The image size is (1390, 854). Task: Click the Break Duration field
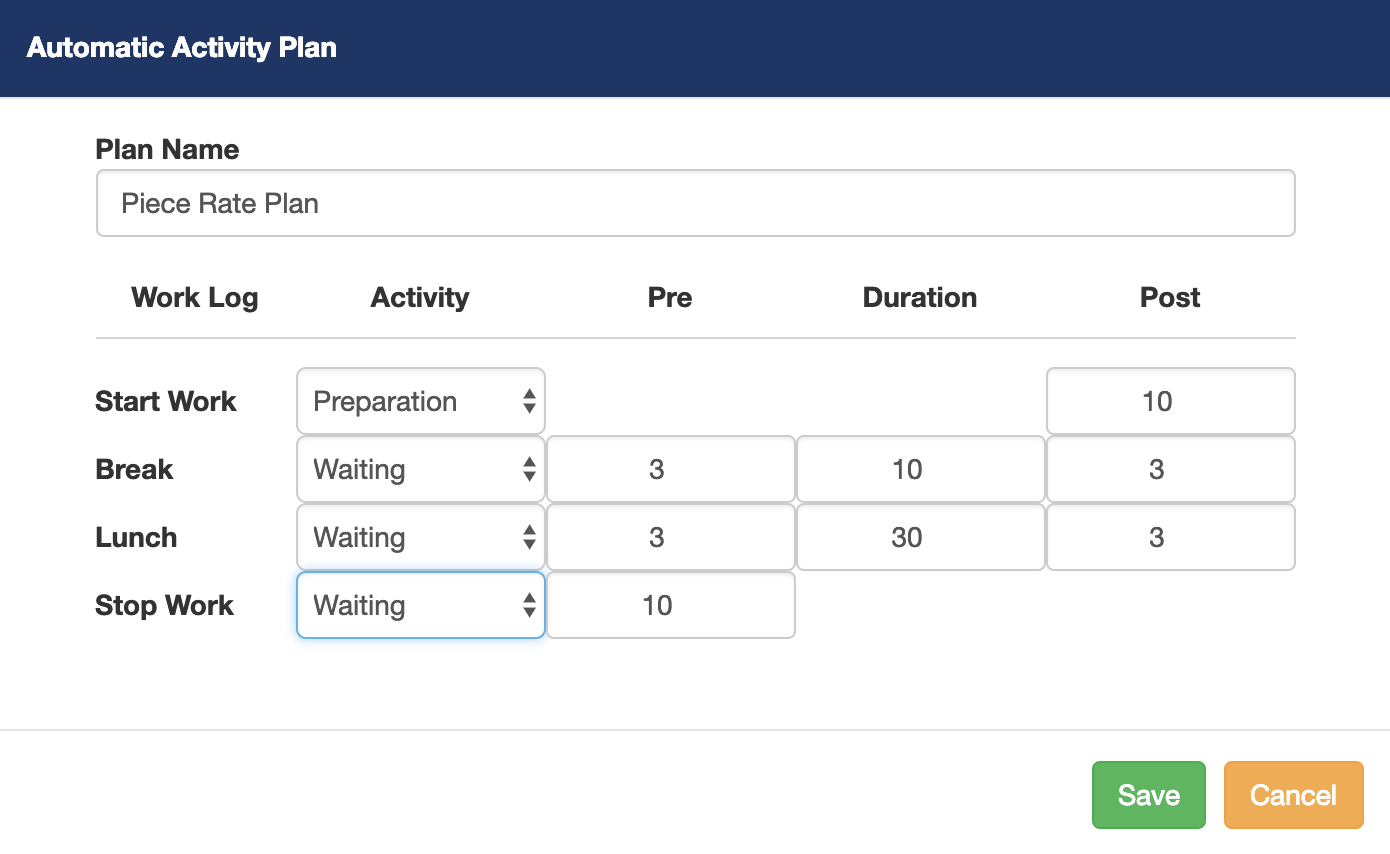tap(920, 469)
